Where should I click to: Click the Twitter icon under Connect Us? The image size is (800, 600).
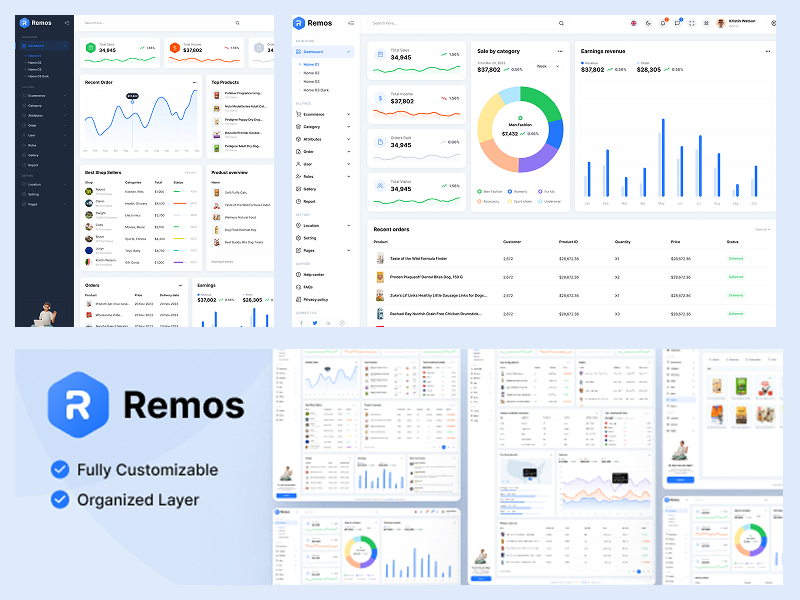point(315,322)
